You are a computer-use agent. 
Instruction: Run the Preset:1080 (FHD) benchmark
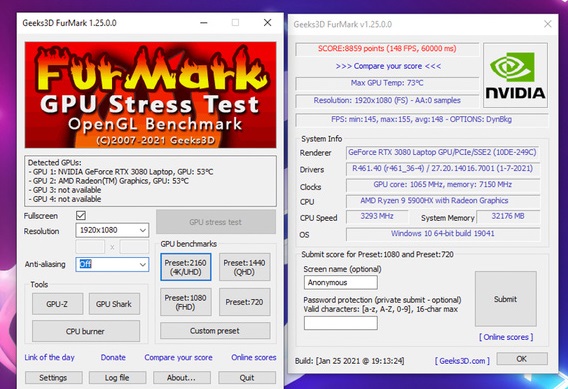point(185,302)
